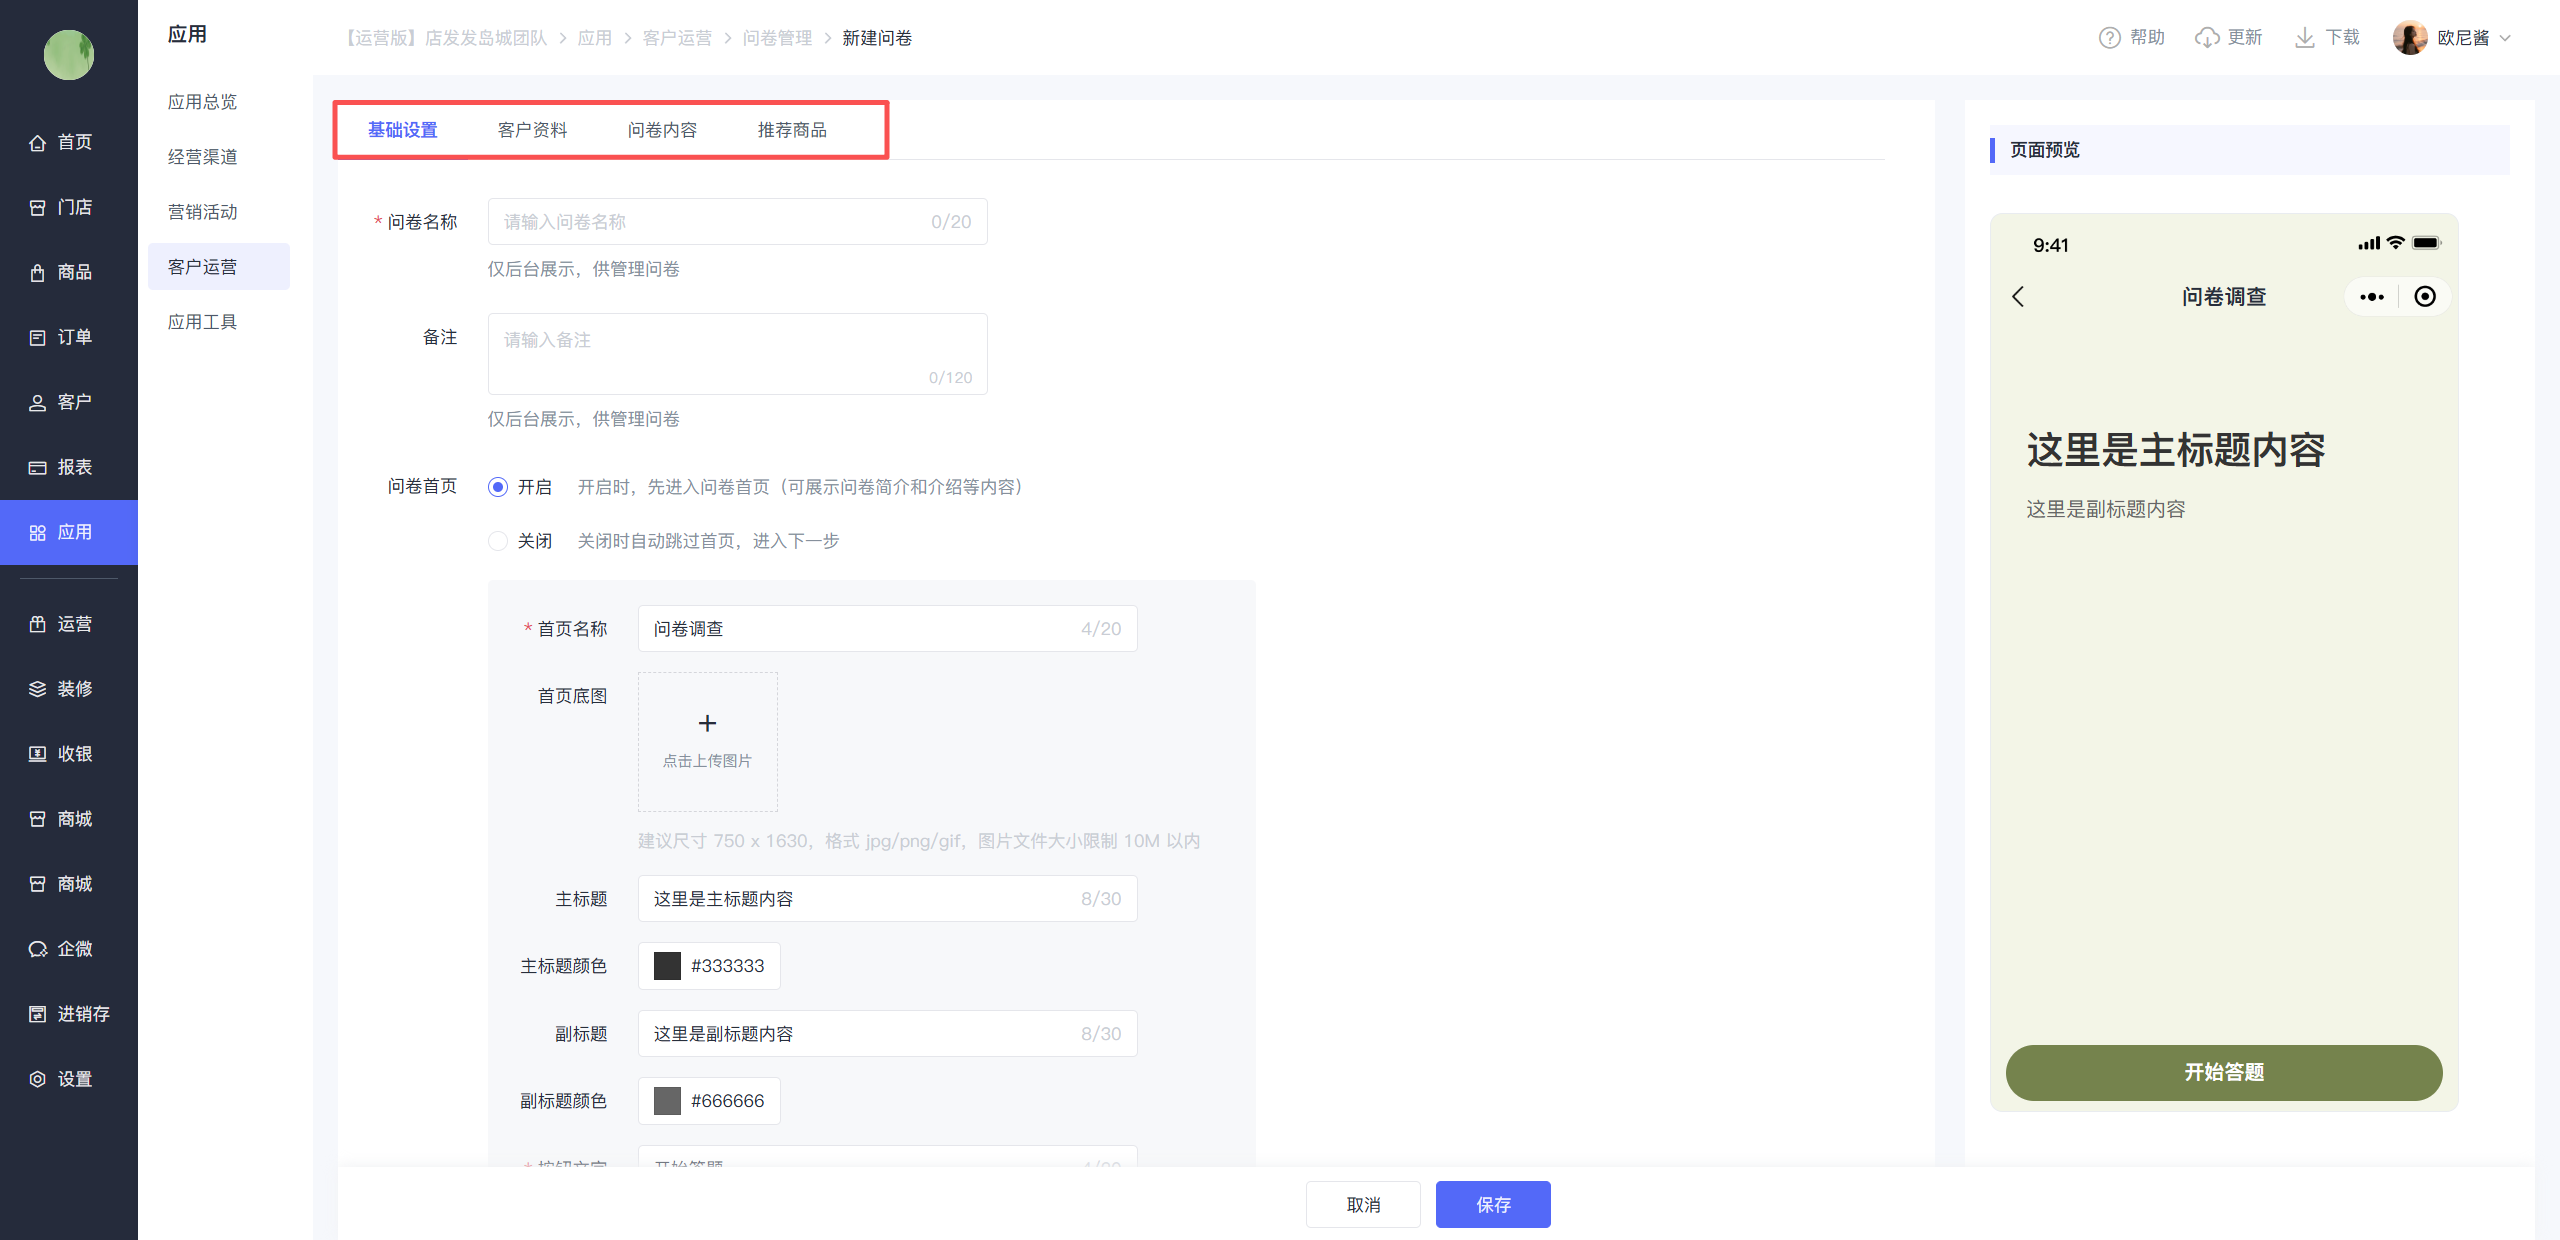The image size is (2560, 1240).
Task: Click the Update (更新) cloud icon
Action: pyautogui.click(x=2207, y=38)
